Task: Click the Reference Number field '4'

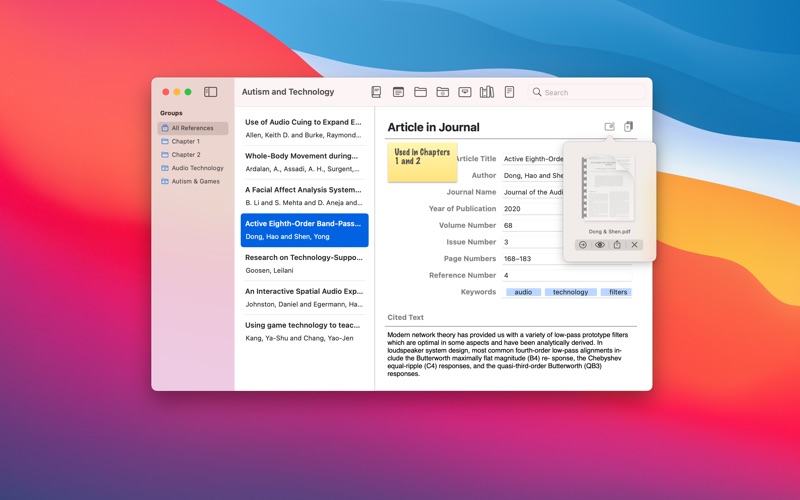Action: (x=567, y=275)
